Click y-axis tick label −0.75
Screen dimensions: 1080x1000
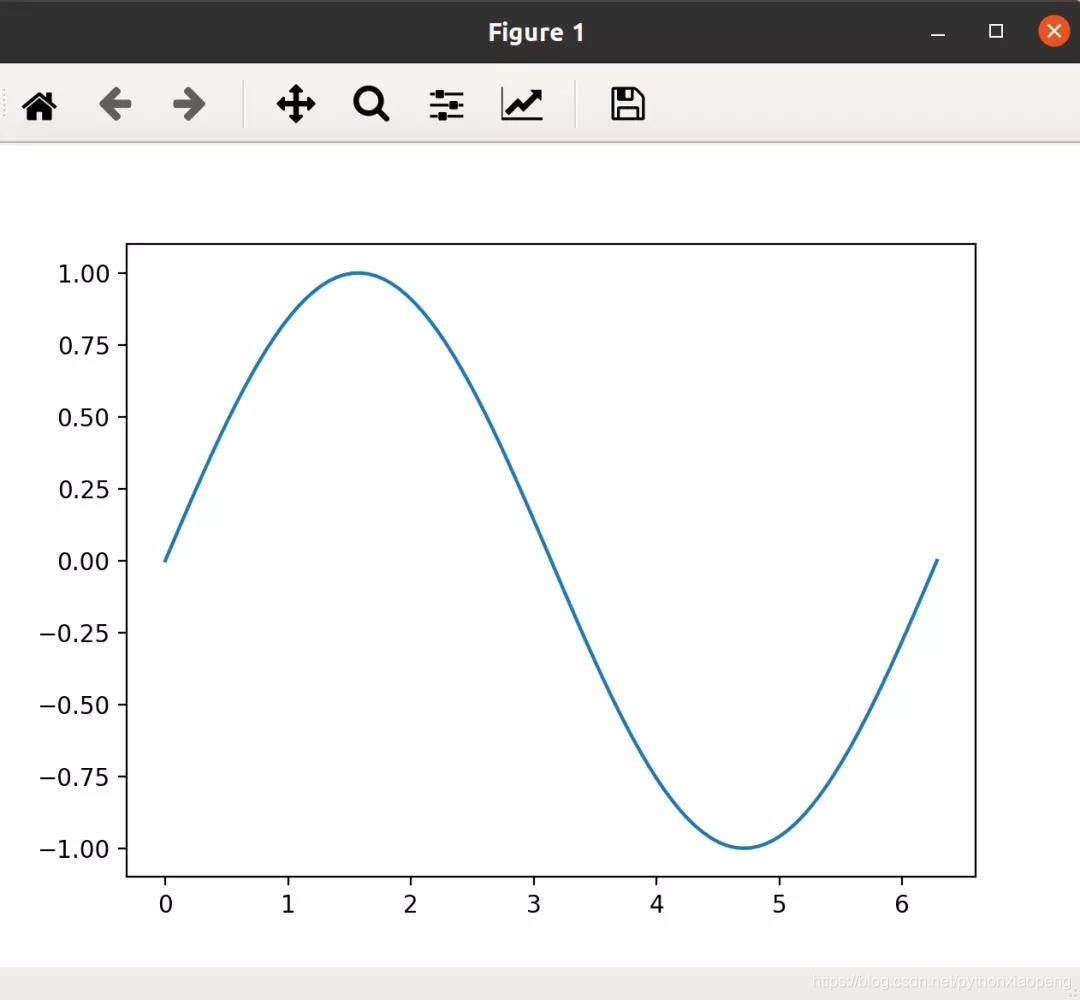(x=74, y=778)
